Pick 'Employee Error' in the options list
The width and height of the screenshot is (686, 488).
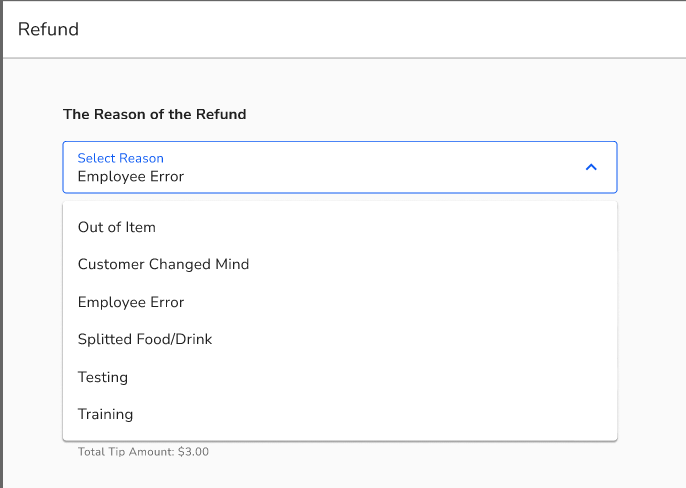pos(131,302)
